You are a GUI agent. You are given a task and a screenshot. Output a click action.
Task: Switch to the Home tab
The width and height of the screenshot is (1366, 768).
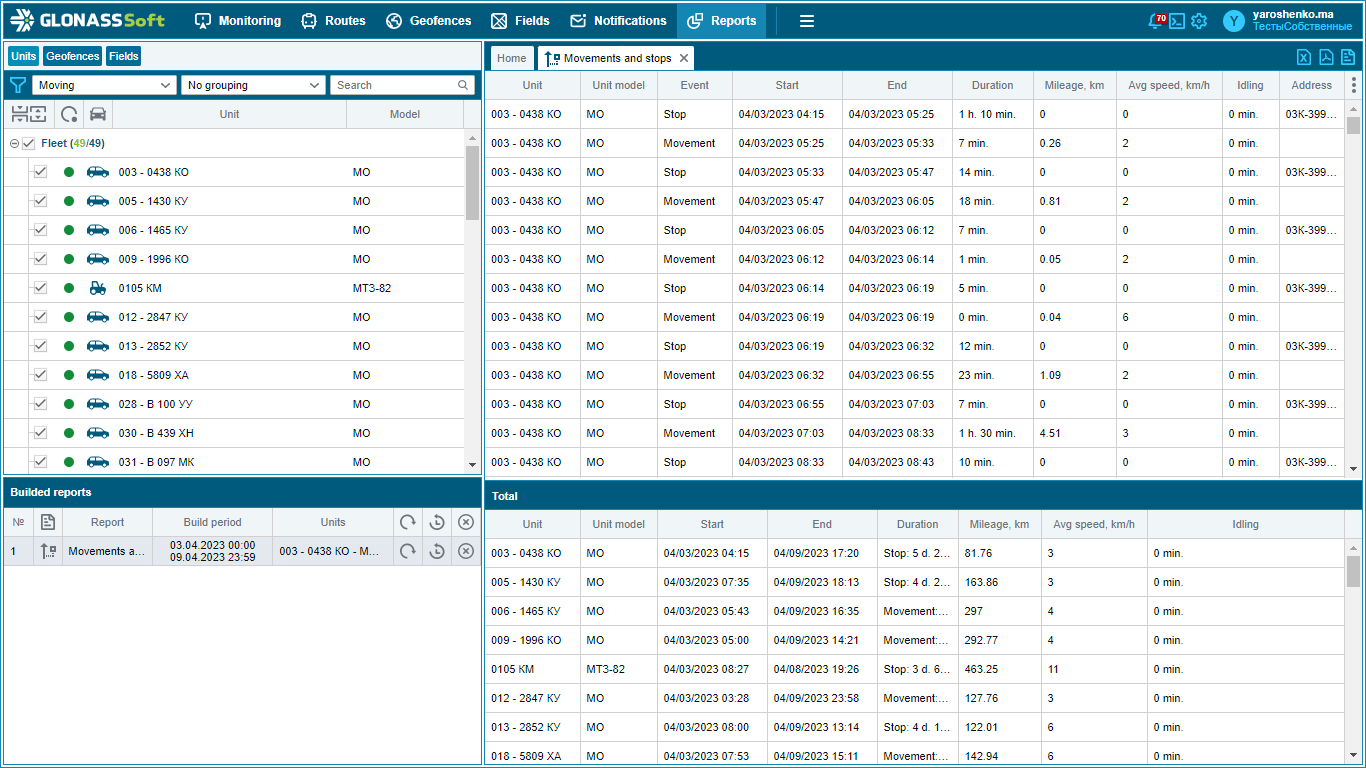(512, 58)
